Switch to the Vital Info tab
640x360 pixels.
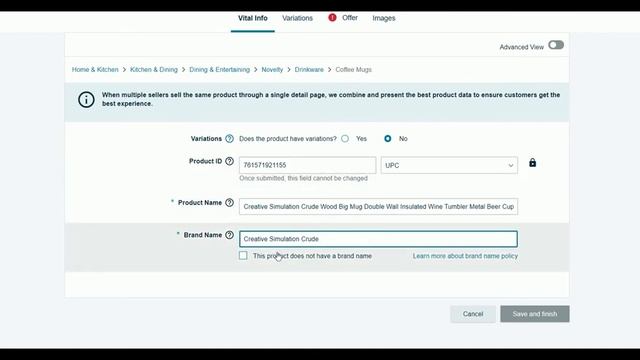(253, 18)
